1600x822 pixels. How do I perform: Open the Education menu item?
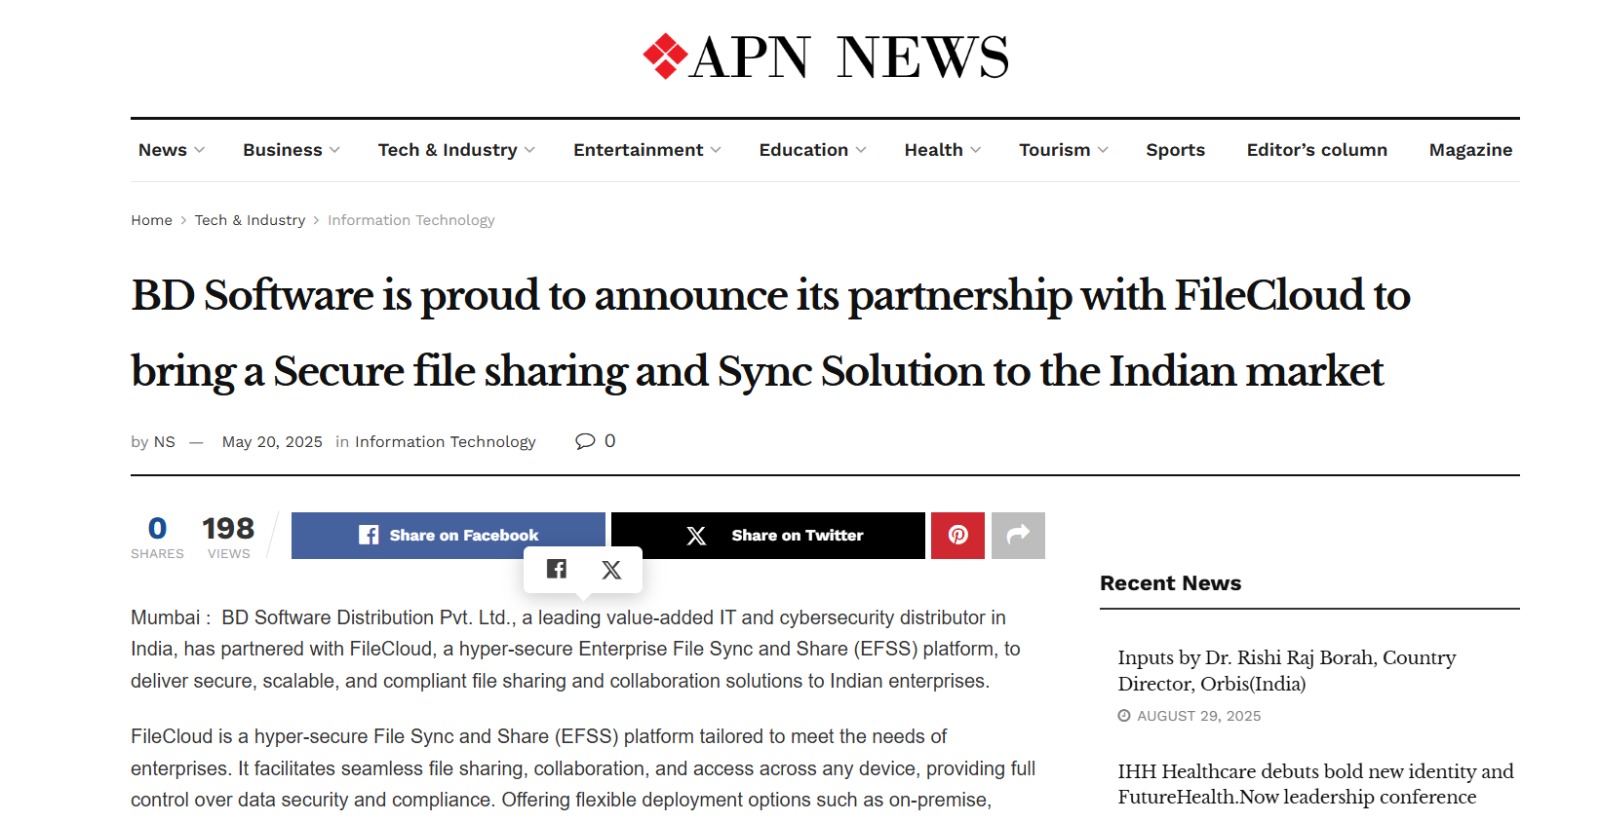click(x=803, y=150)
